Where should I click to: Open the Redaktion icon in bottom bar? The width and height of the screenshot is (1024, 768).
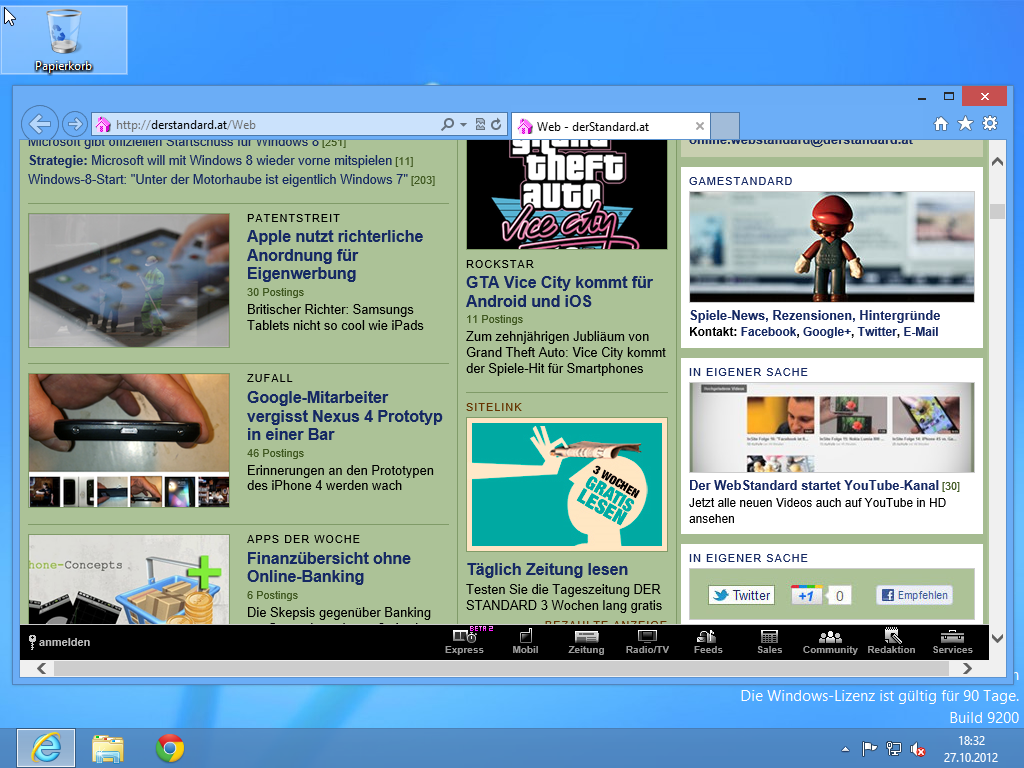click(891, 641)
